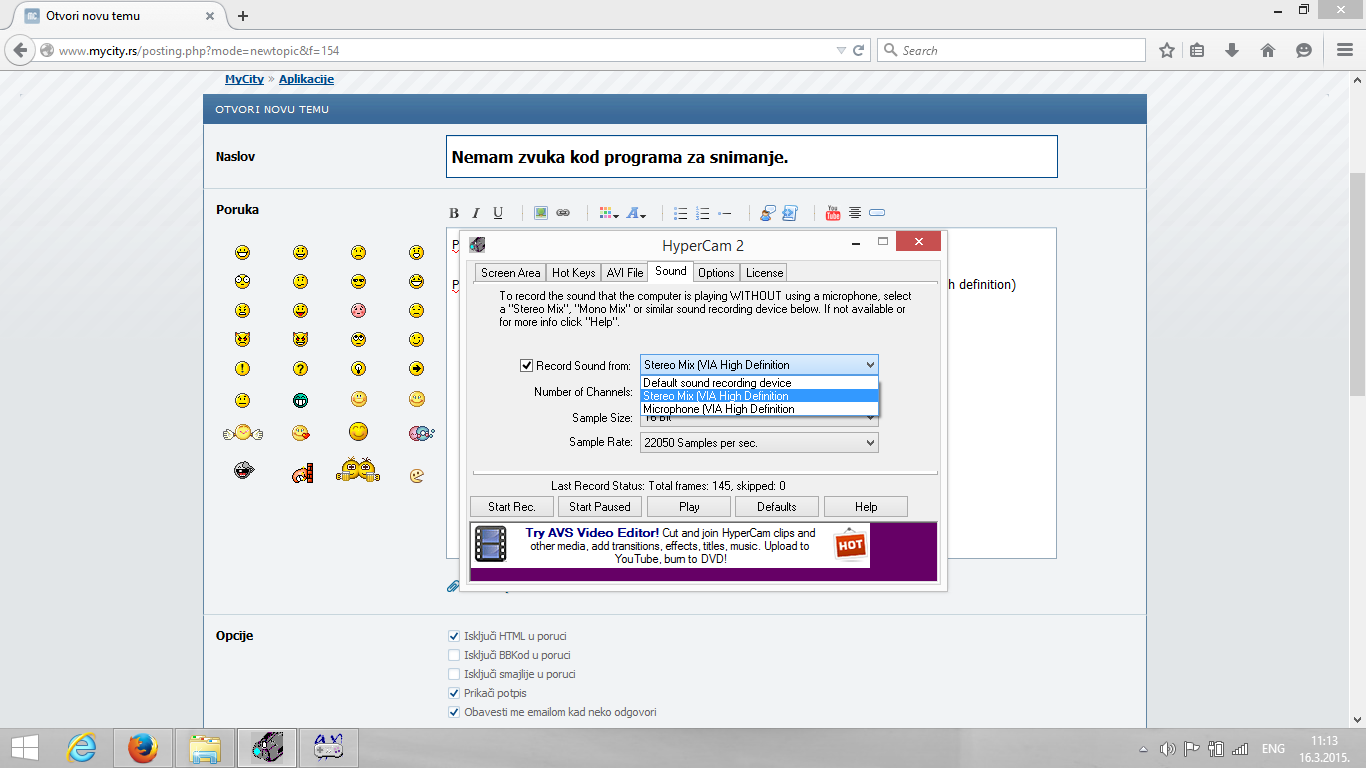1366x768 pixels.
Task: Apply bold formatting in the message editor
Action: tap(454, 213)
